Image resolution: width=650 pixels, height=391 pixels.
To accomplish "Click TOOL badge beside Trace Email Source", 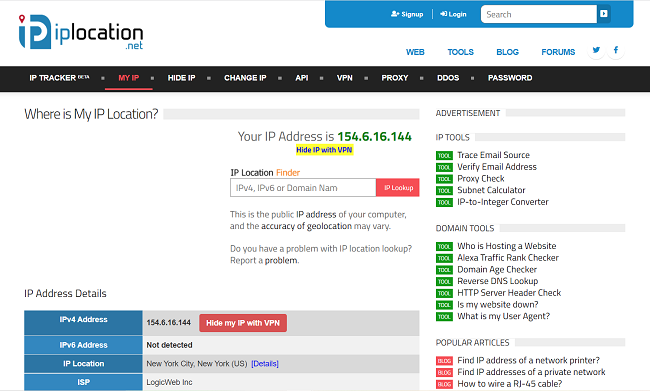I will 444,155.
